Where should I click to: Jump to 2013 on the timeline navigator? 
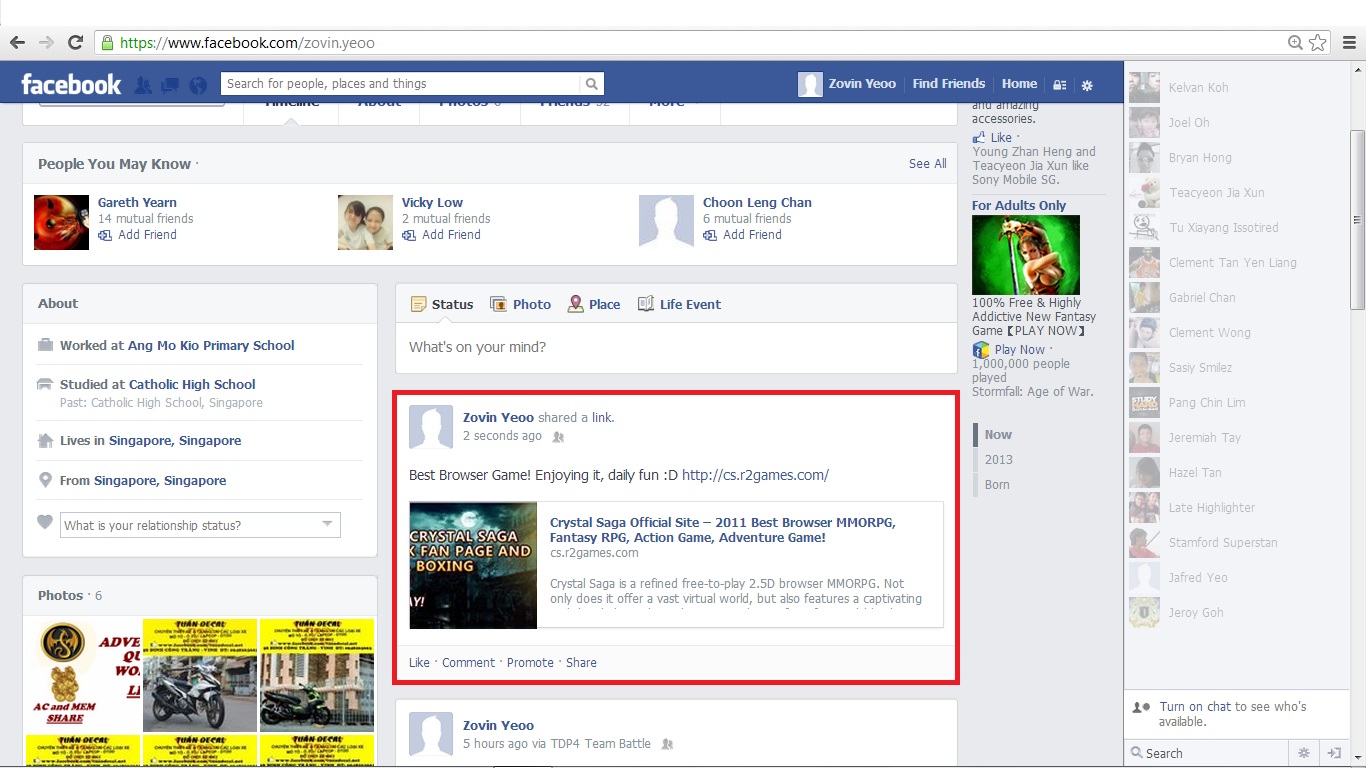point(998,460)
